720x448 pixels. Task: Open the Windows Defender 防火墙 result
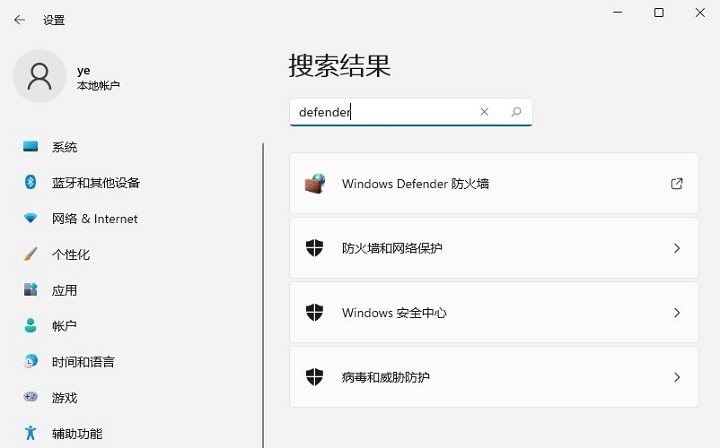tap(494, 184)
